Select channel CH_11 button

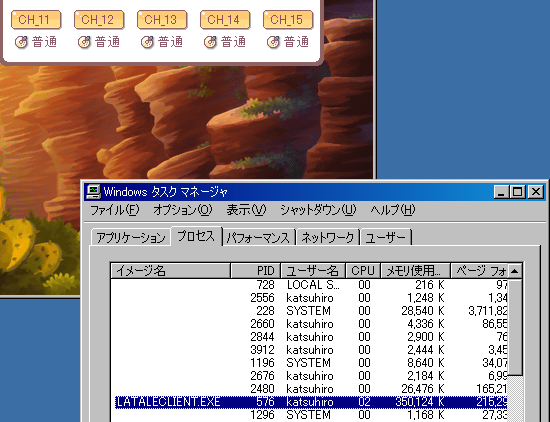coord(36,19)
